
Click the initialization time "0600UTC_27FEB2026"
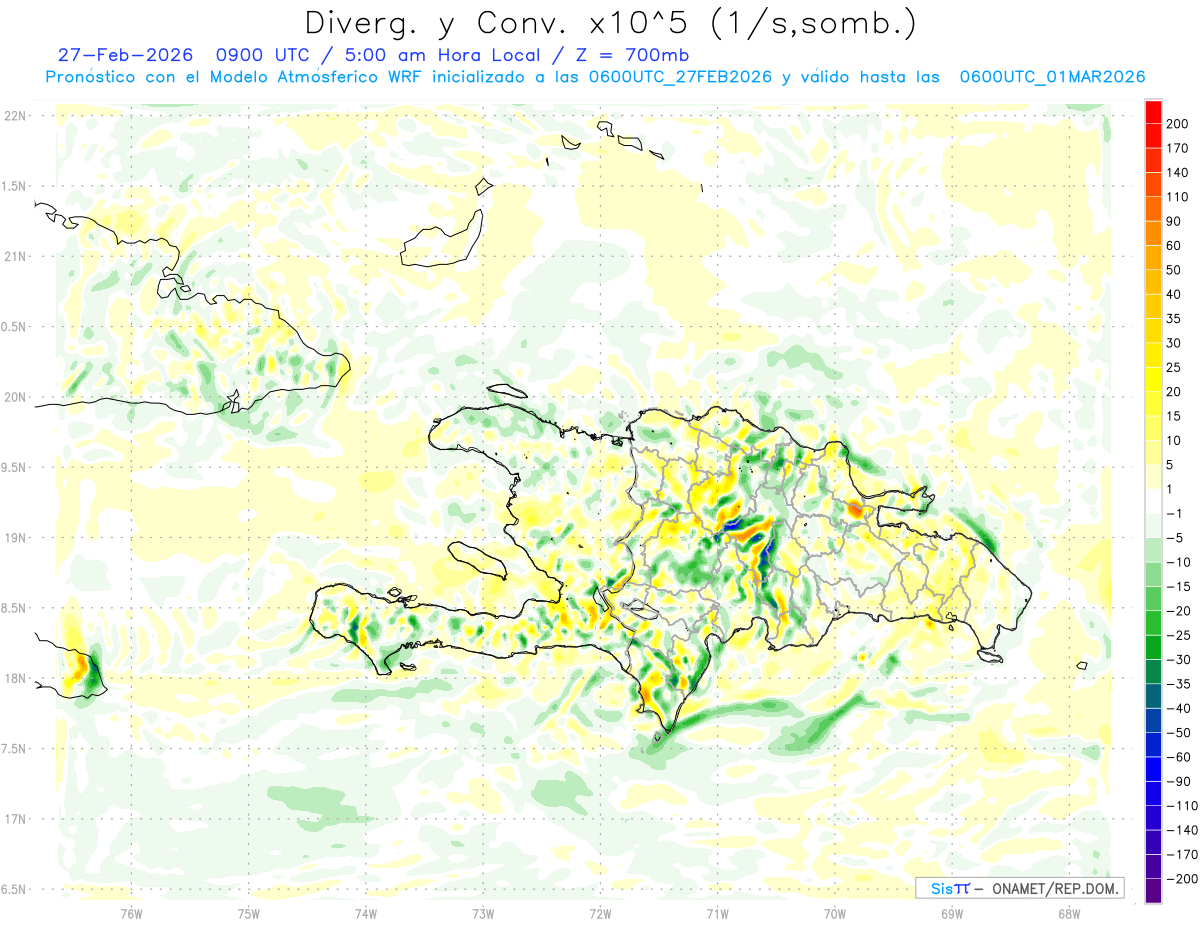679,77
